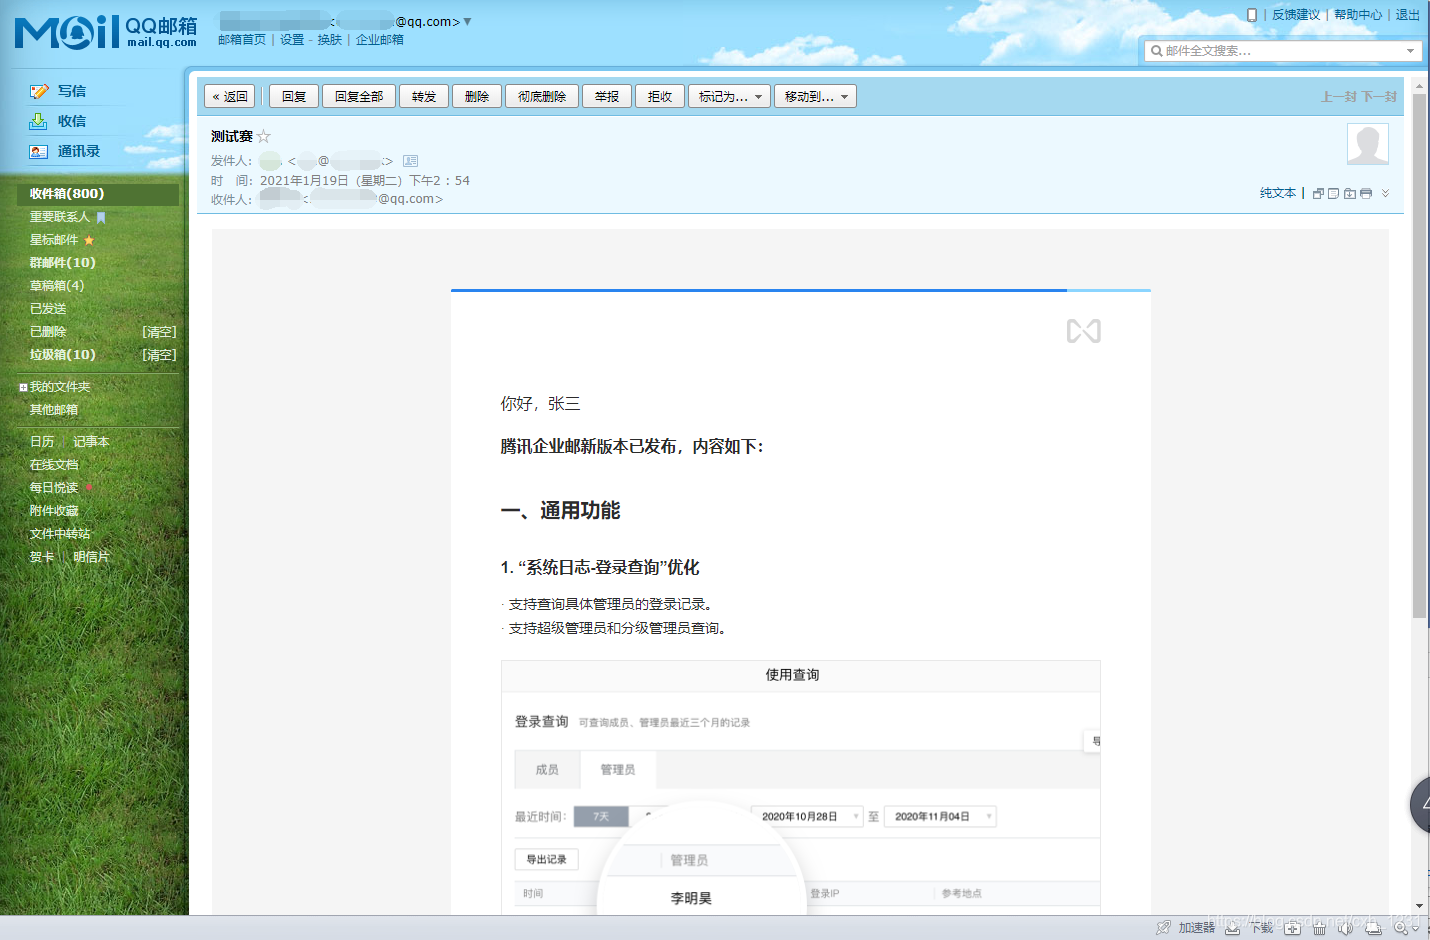Go to 下一封 next email
Image resolution: width=1430 pixels, height=940 pixels.
click(1380, 97)
